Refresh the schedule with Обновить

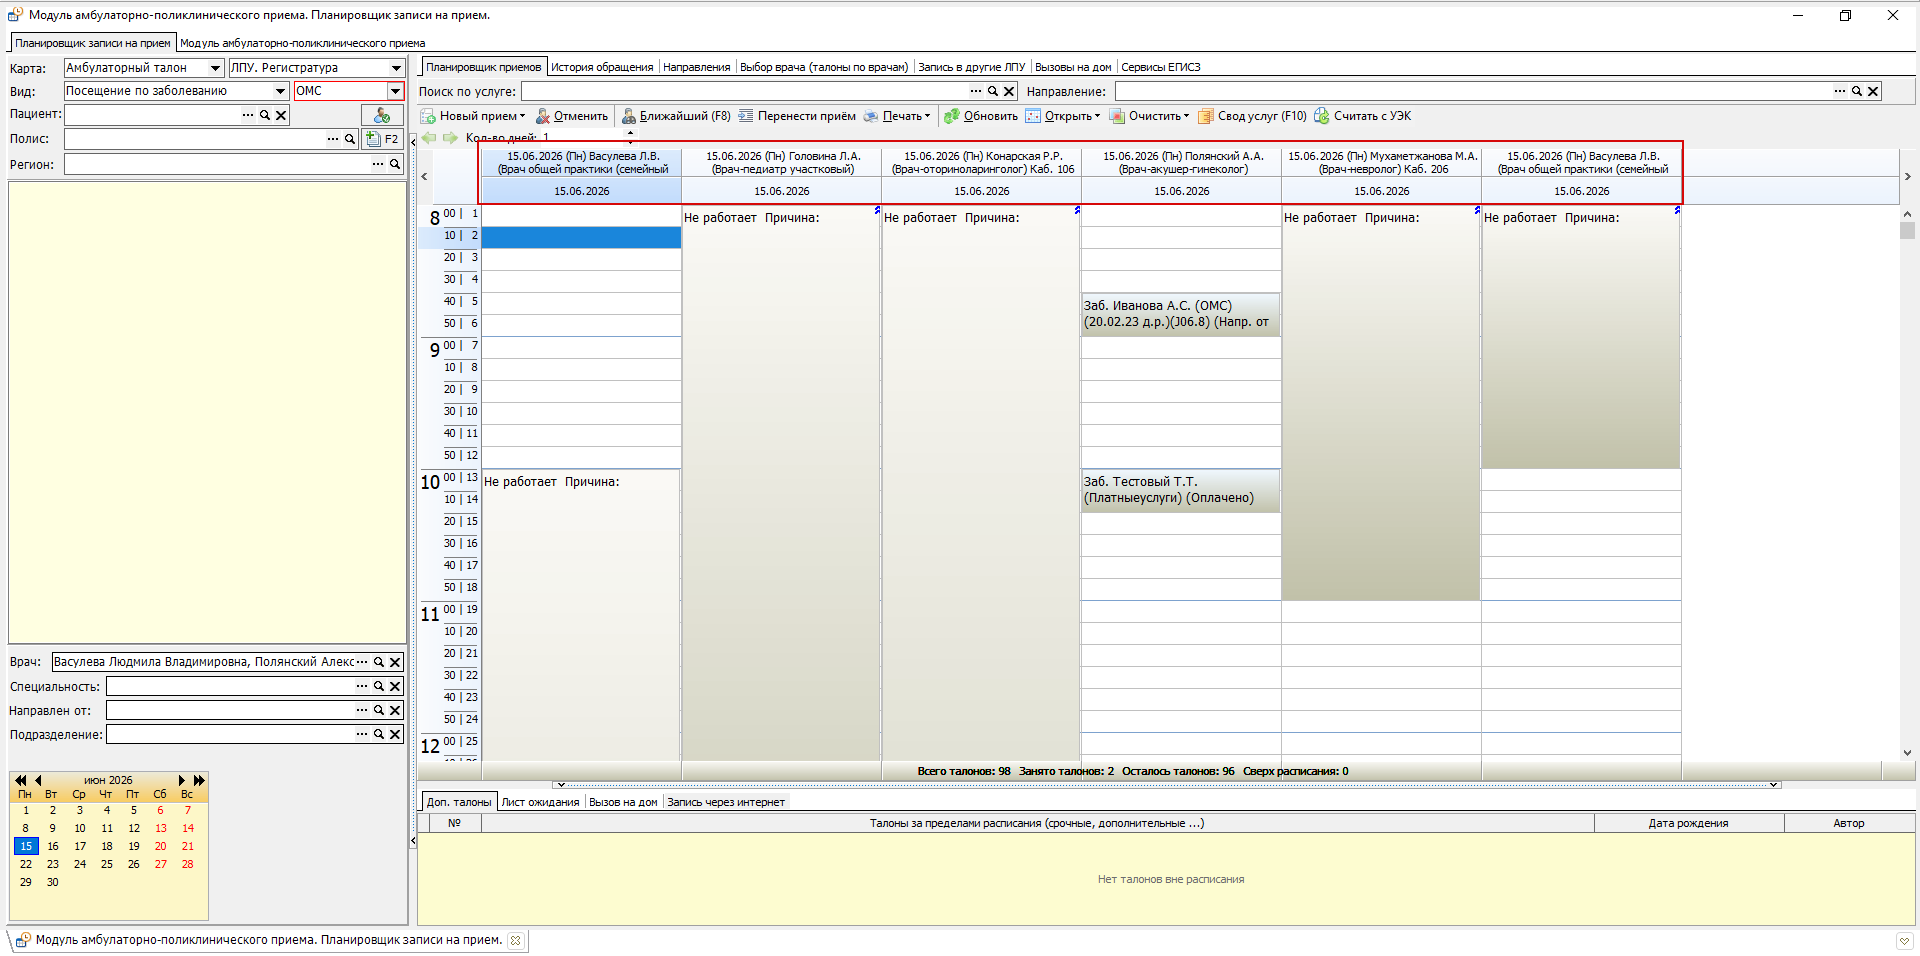[x=980, y=116]
